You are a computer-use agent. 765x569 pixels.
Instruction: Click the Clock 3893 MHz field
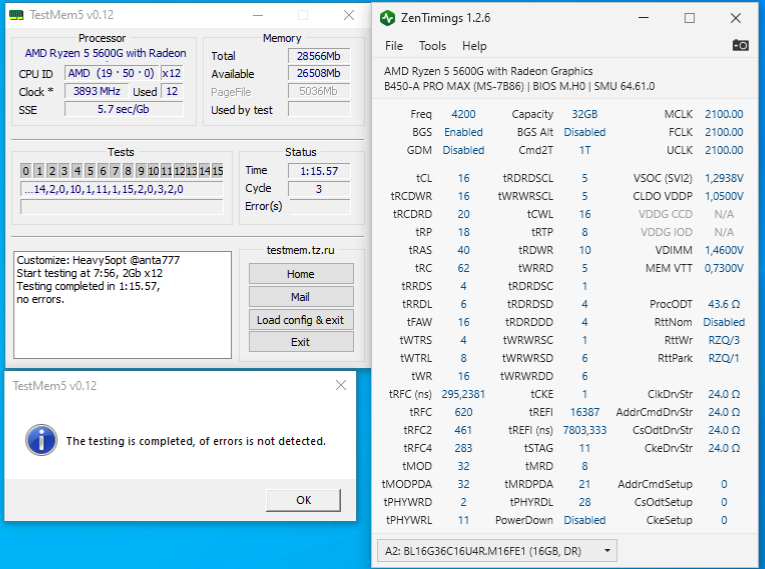coord(97,91)
